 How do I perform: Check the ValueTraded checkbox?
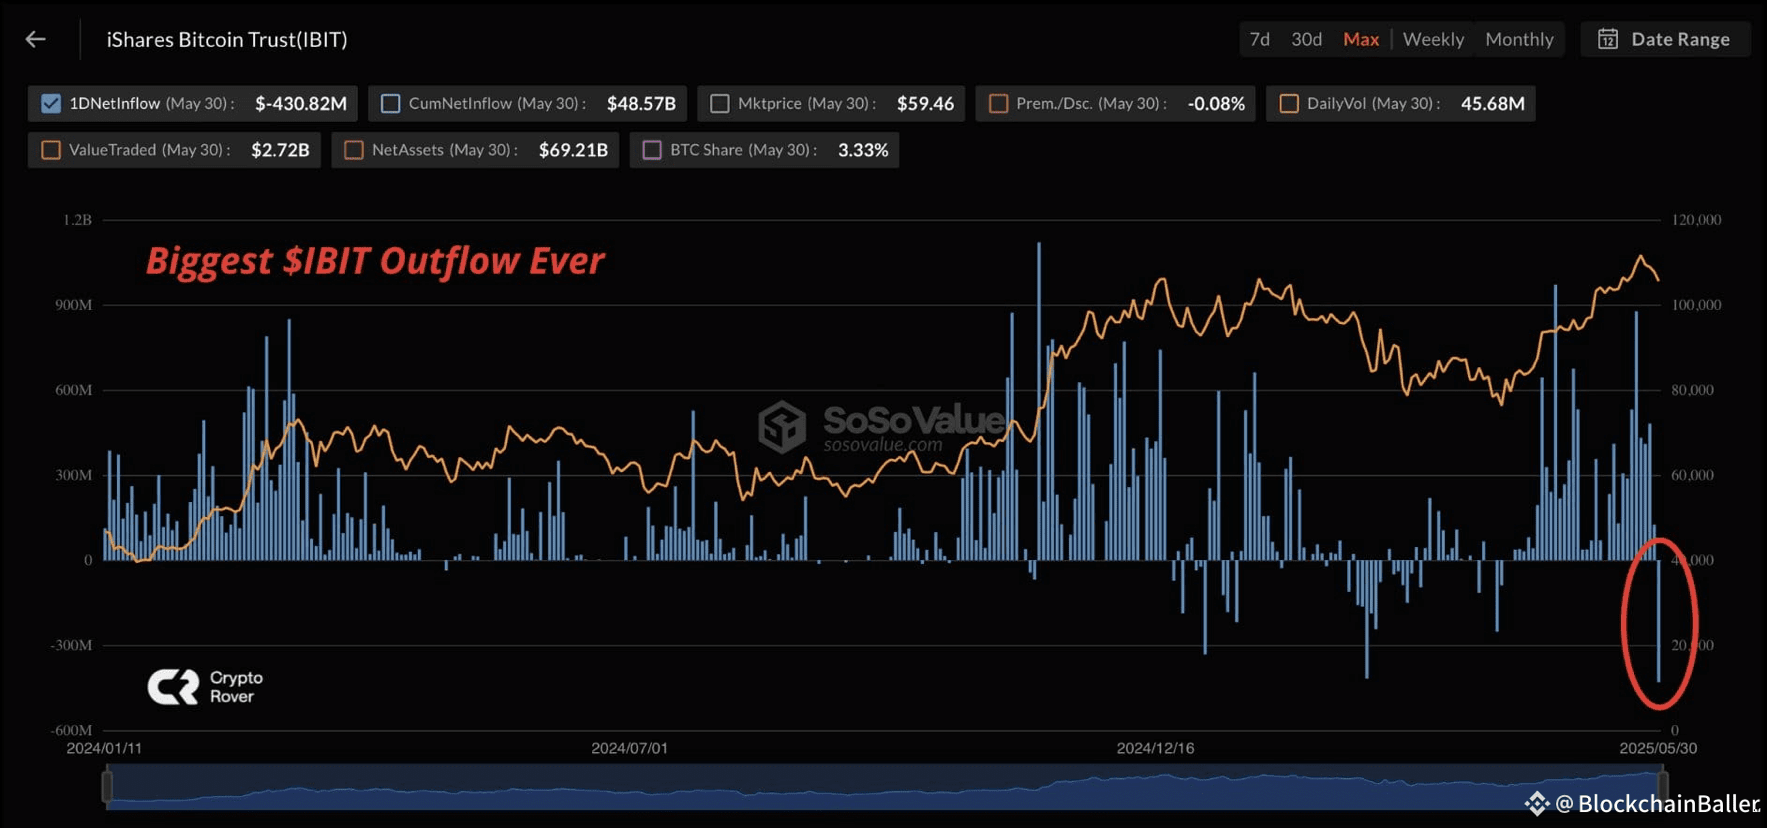tap(51, 150)
